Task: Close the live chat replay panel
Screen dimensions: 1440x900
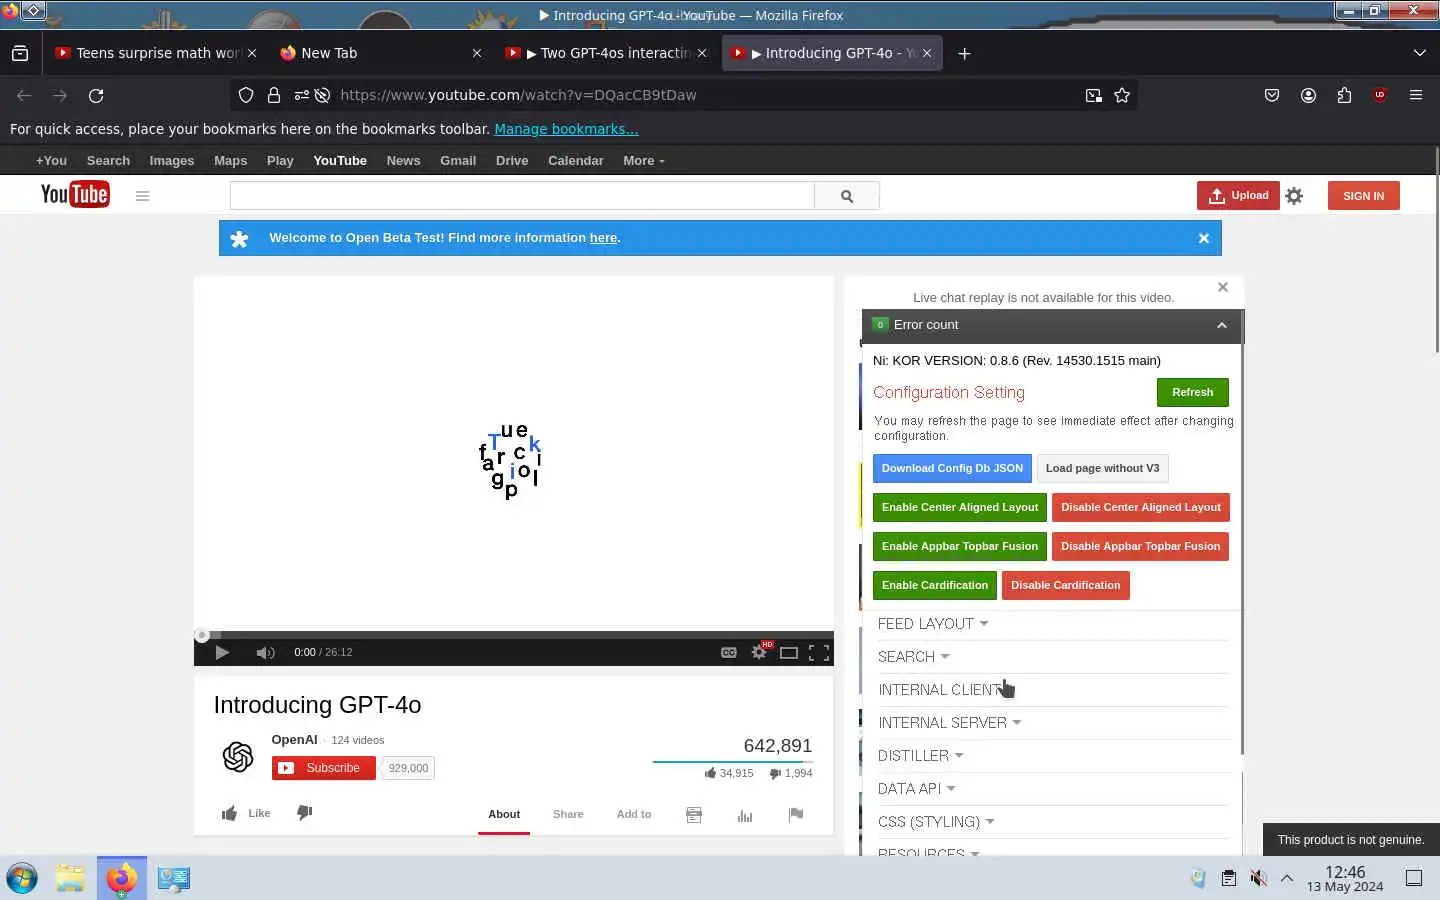Action: [1223, 287]
